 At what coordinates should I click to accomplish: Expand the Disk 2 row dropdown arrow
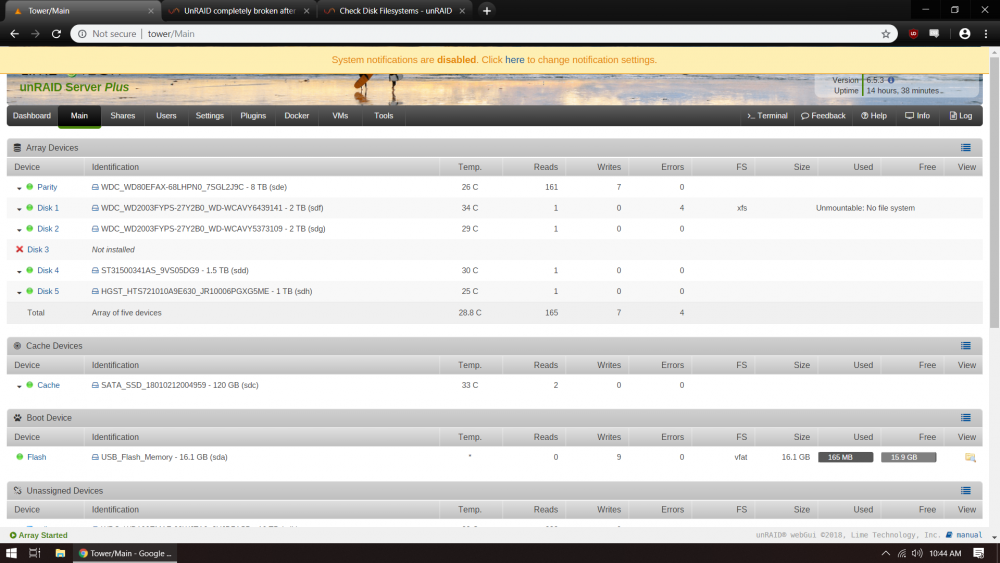click(x=19, y=230)
